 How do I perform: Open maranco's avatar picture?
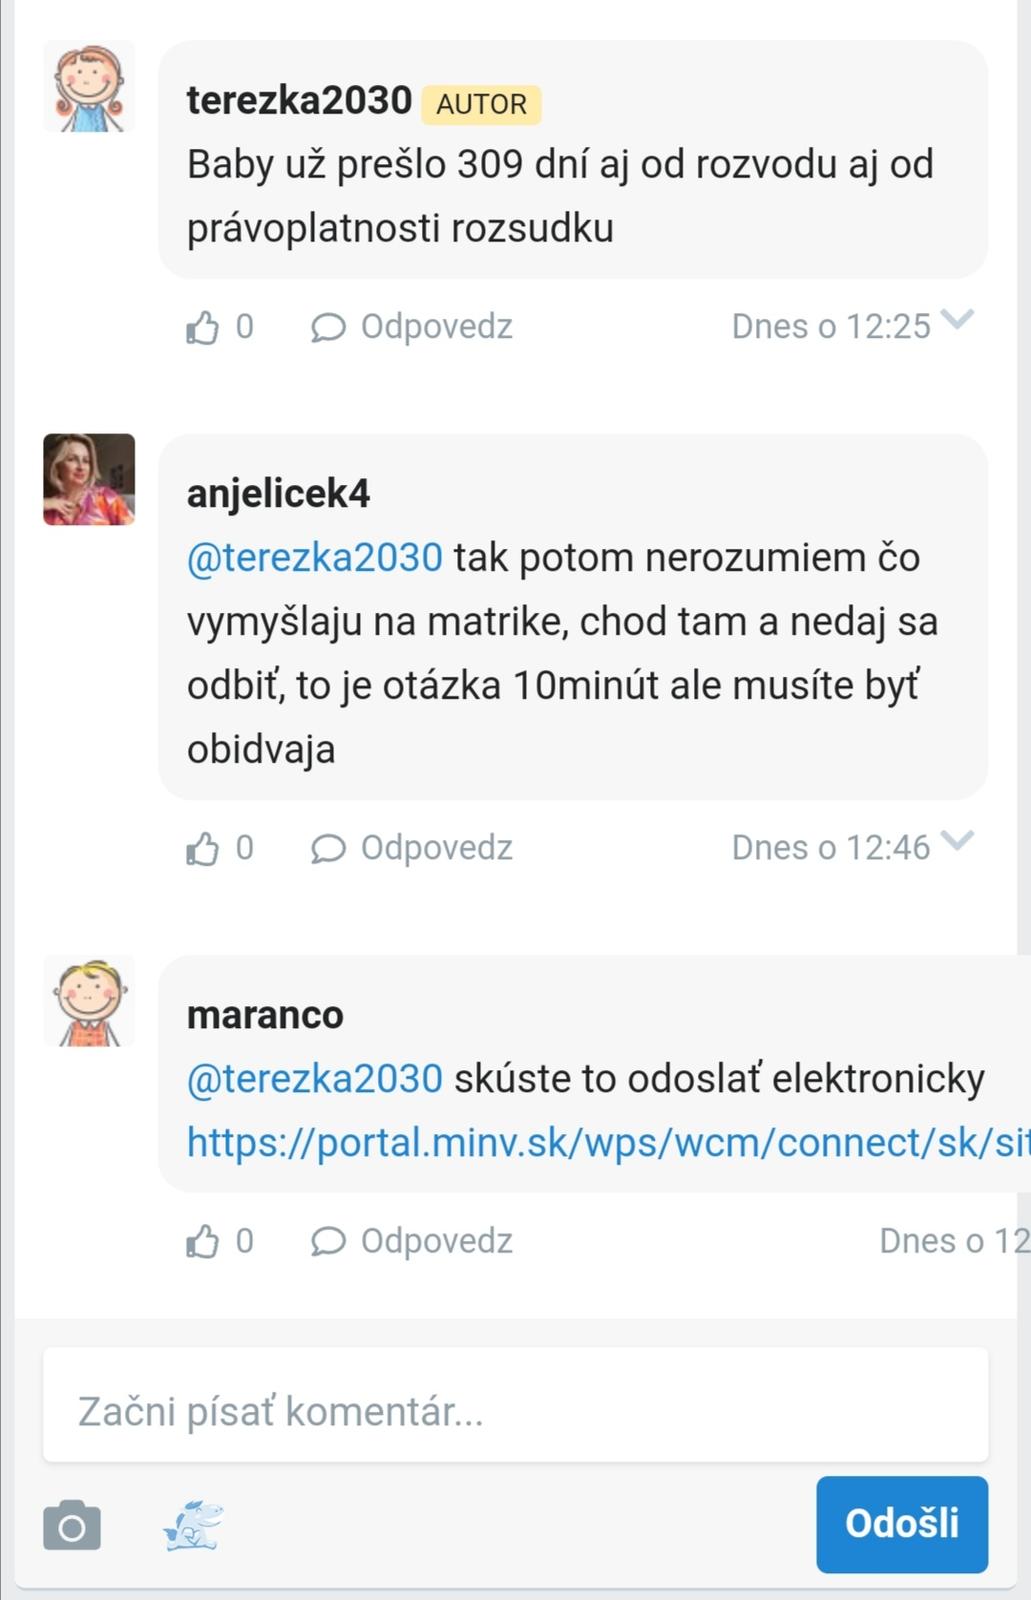coord(89,1001)
